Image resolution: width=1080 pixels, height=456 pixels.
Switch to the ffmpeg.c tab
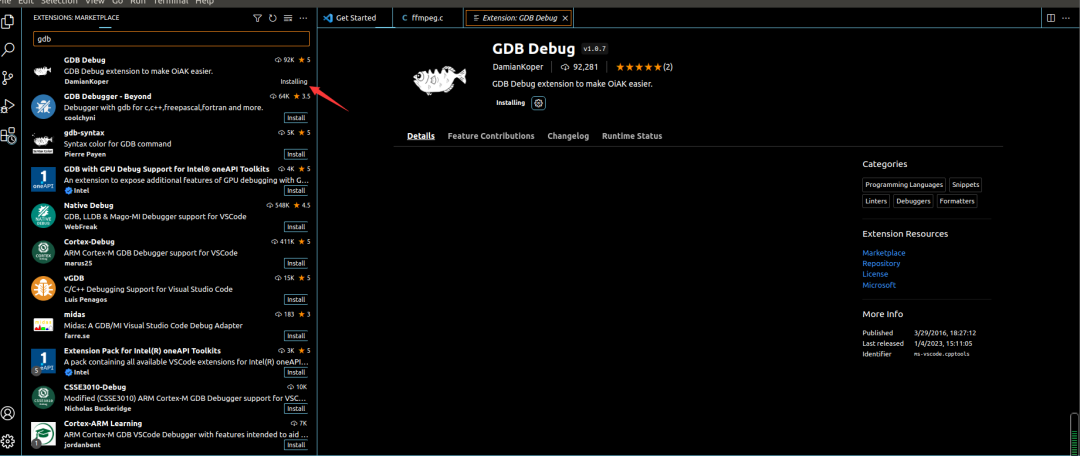click(430, 18)
